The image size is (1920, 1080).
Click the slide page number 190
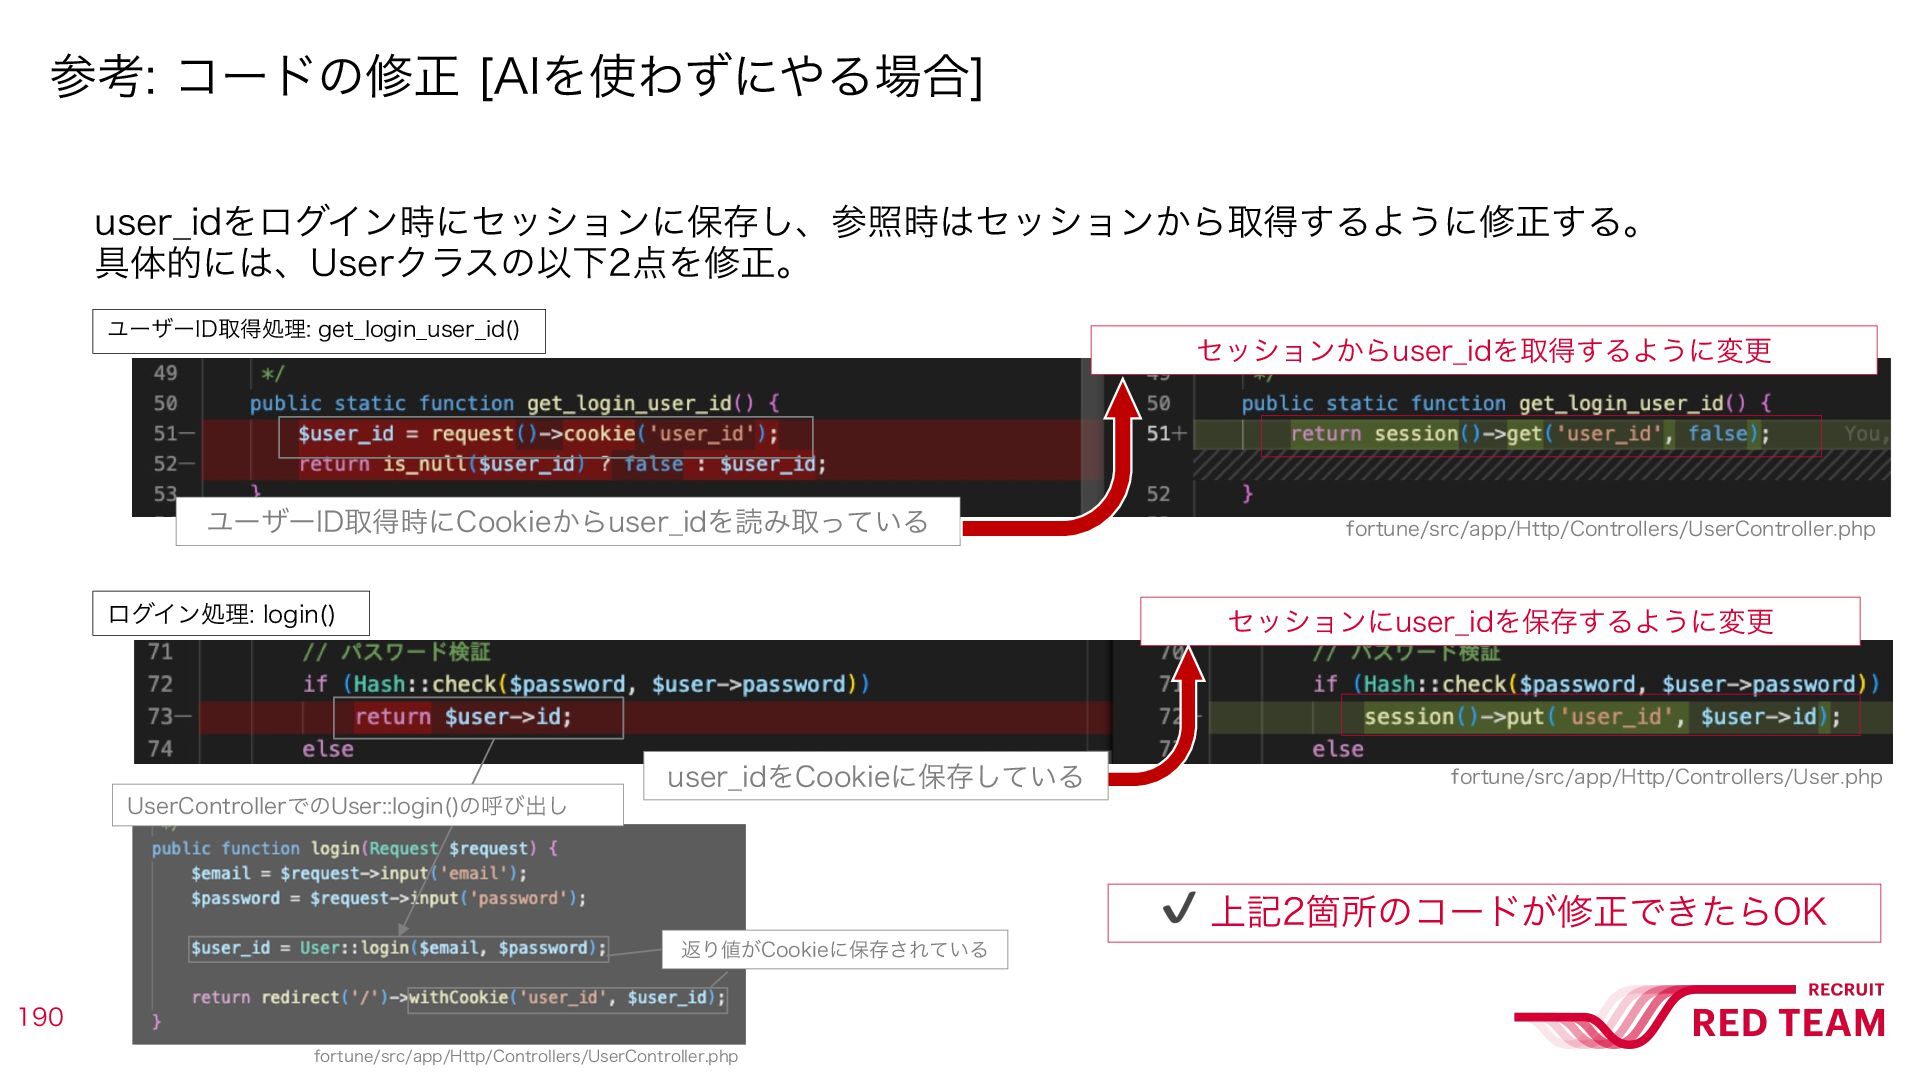pyautogui.click(x=40, y=1017)
